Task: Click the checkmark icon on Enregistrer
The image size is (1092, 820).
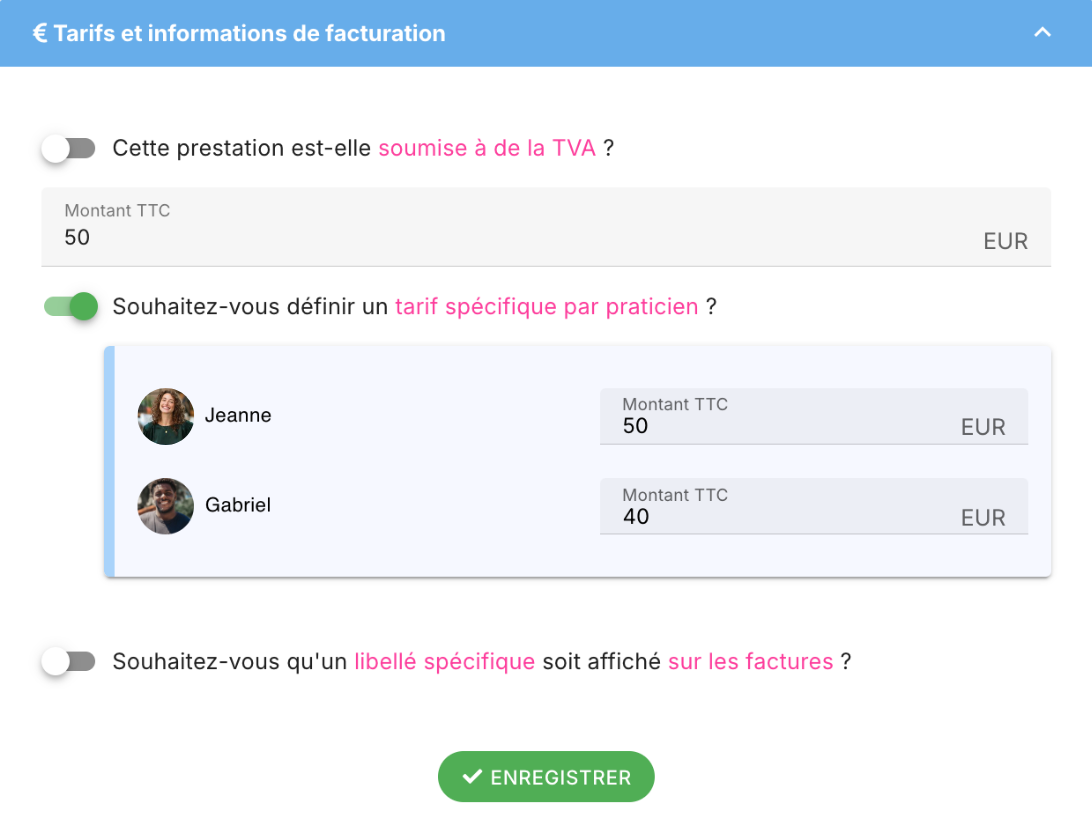Action: point(472,777)
